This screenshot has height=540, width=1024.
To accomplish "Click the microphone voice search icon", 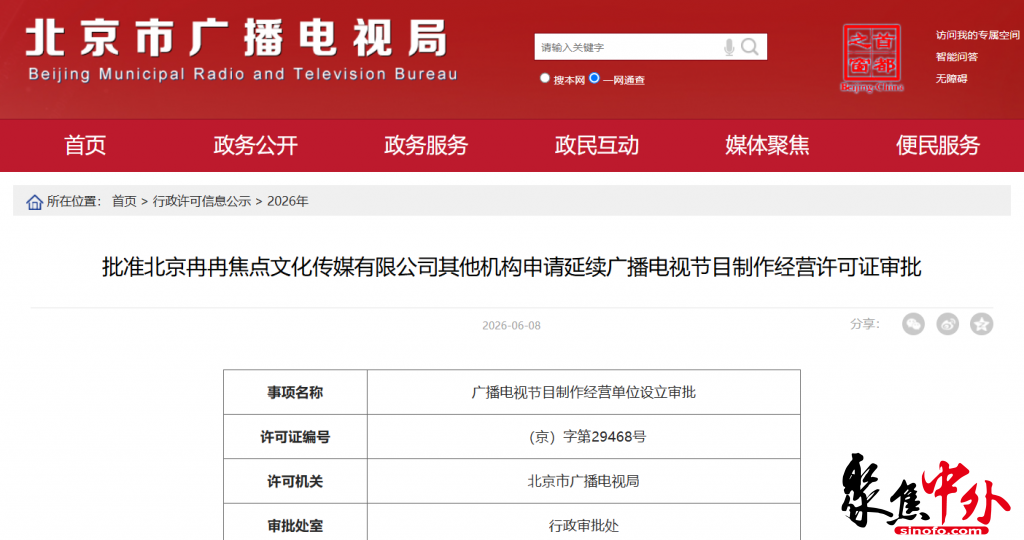I will [729, 47].
